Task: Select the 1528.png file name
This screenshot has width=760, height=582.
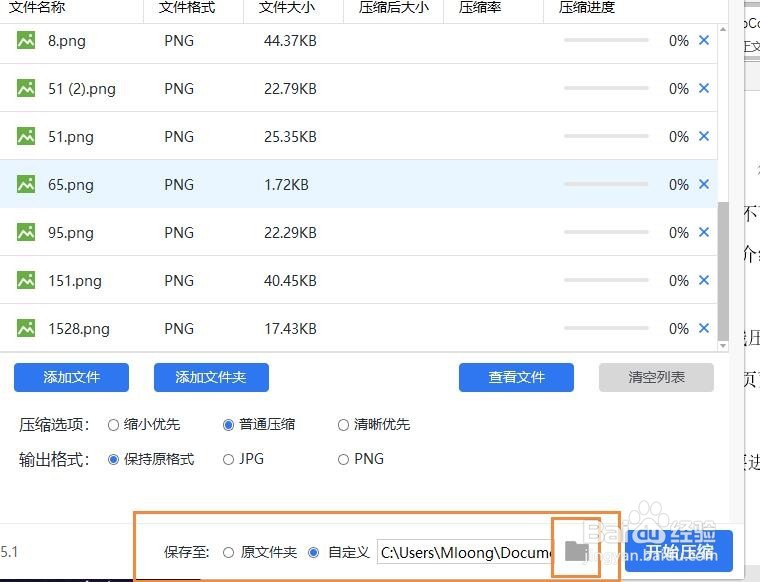Action: [x=79, y=329]
